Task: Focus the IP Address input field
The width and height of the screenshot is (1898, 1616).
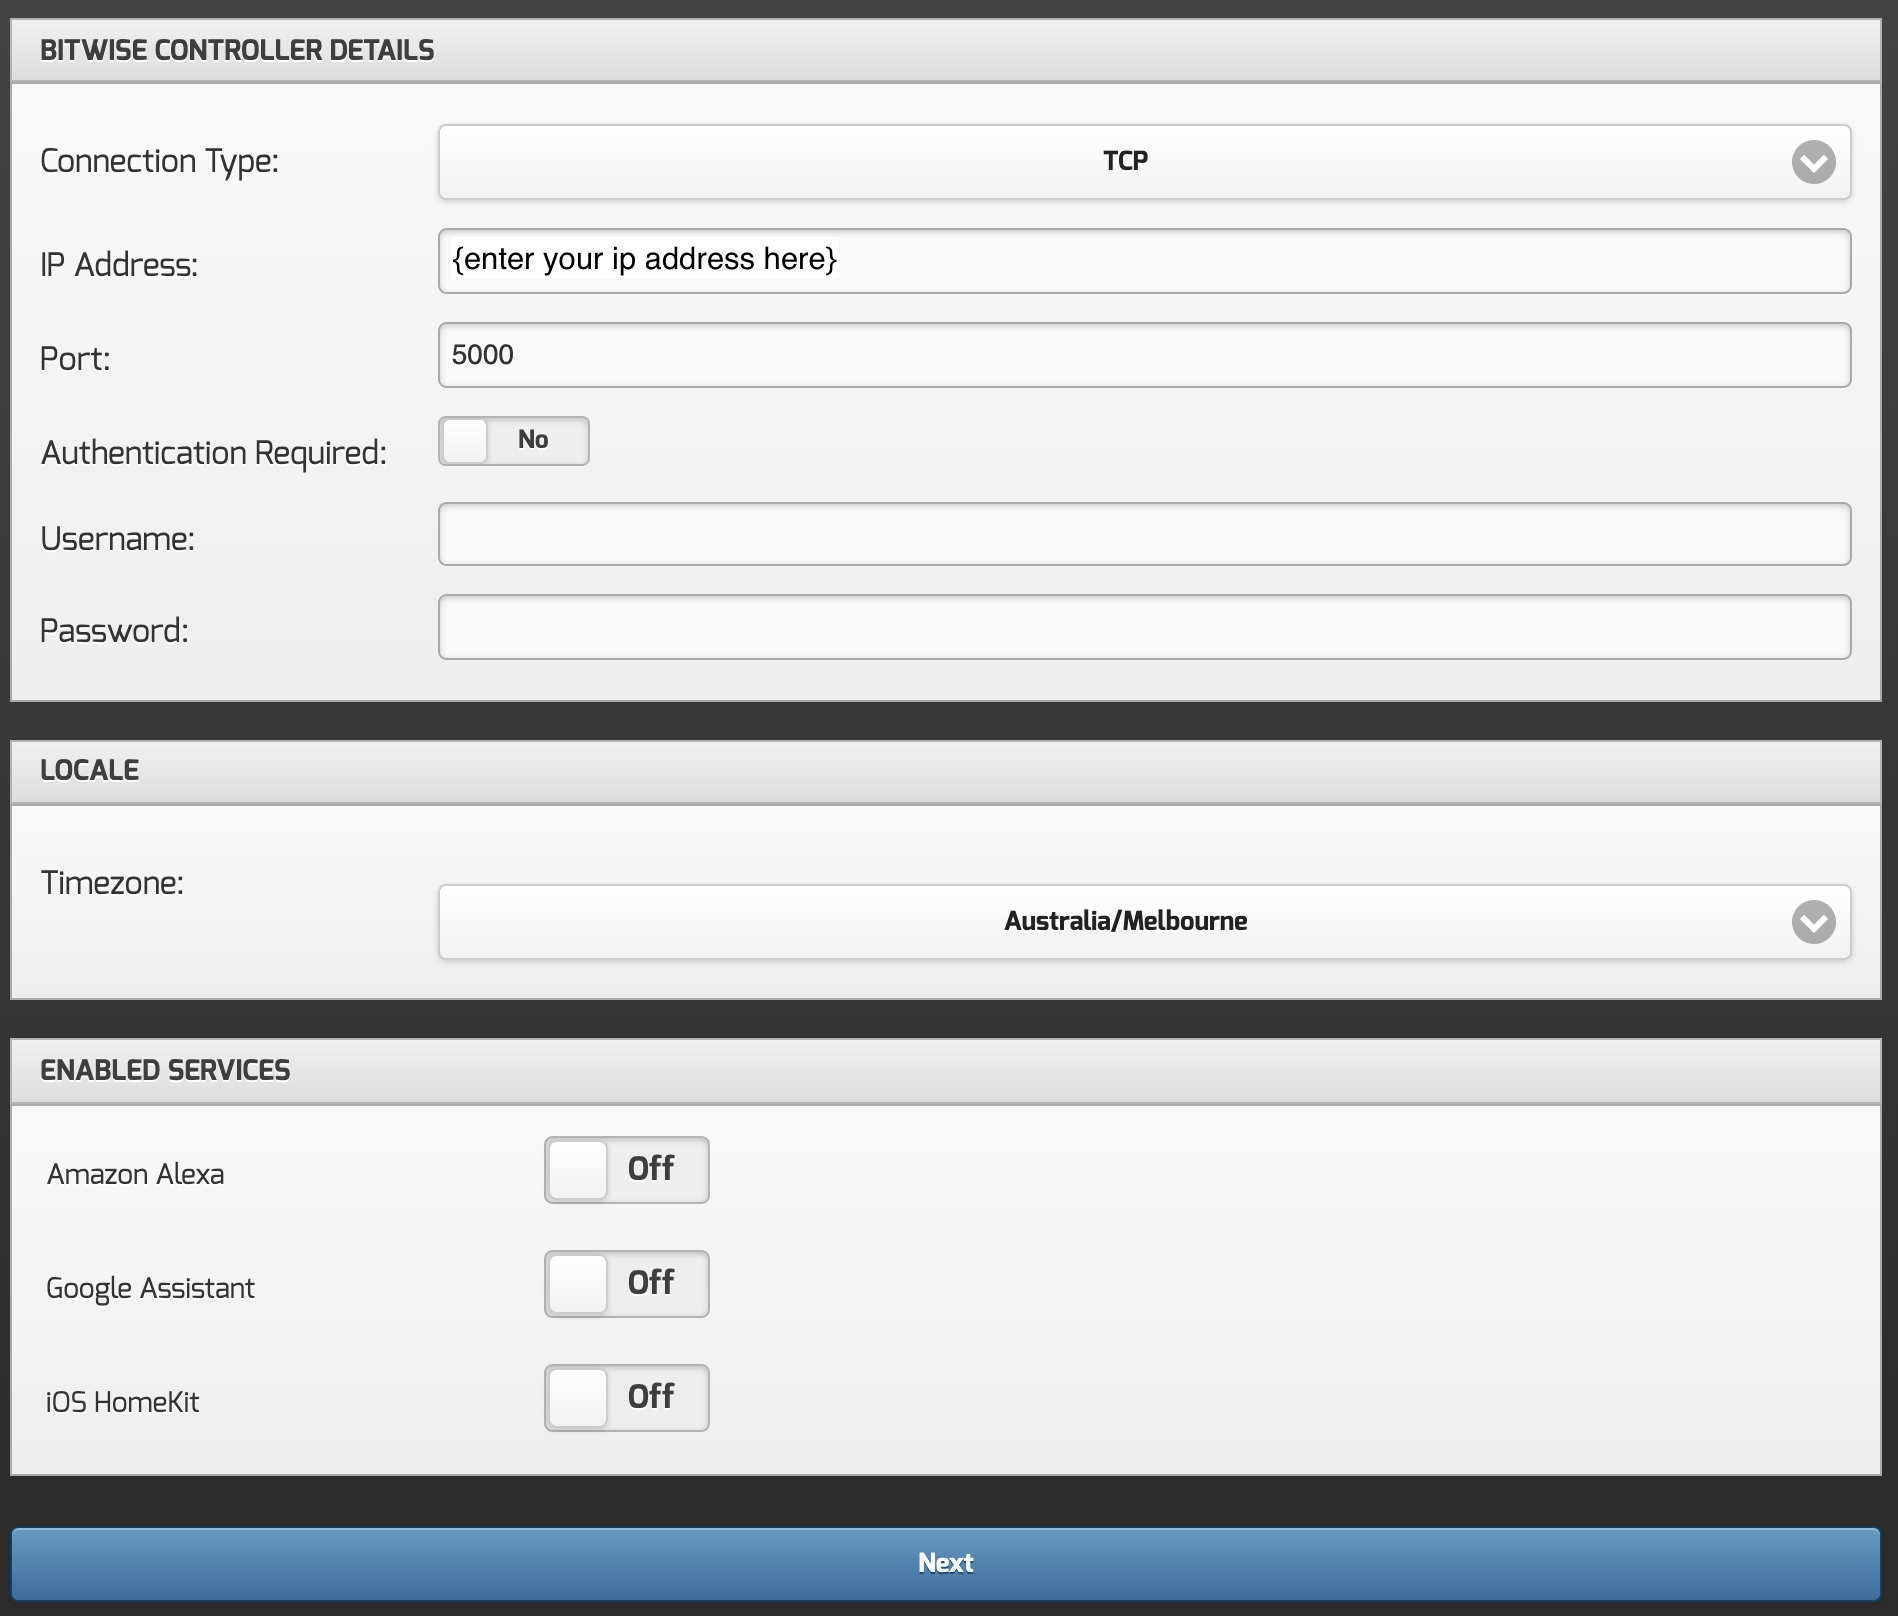Action: [x=1144, y=261]
